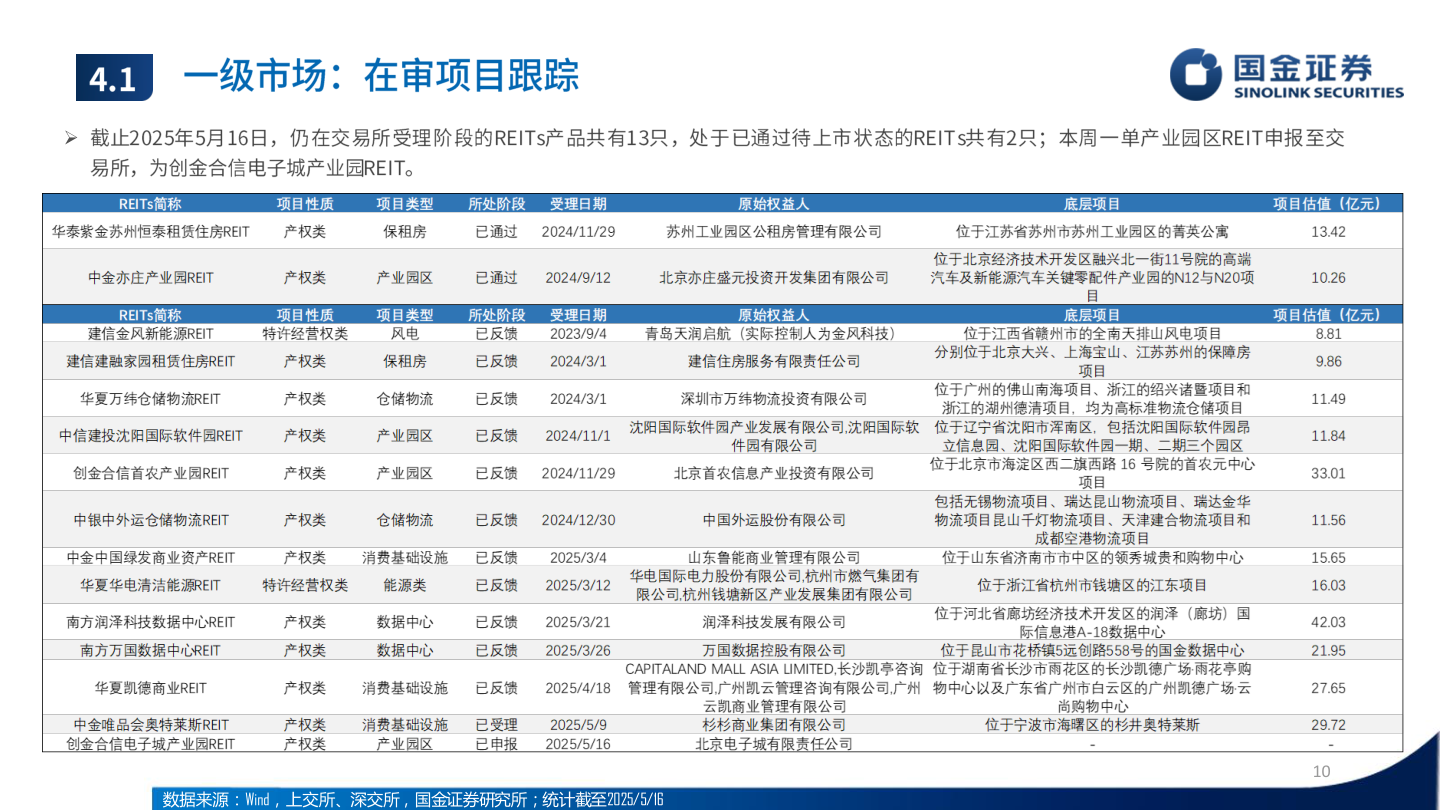
Task: Click the valuation 27.65
Action: (x=1328, y=688)
